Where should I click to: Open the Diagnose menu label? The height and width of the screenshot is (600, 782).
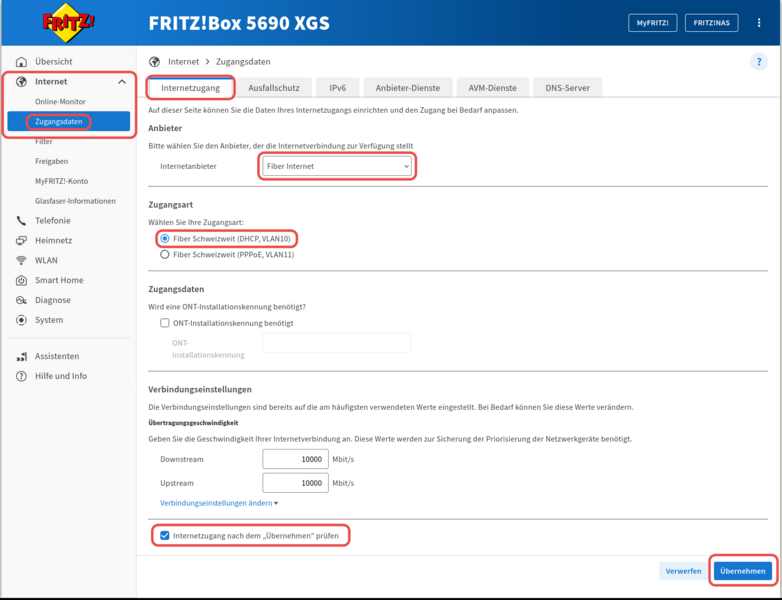(x=53, y=300)
